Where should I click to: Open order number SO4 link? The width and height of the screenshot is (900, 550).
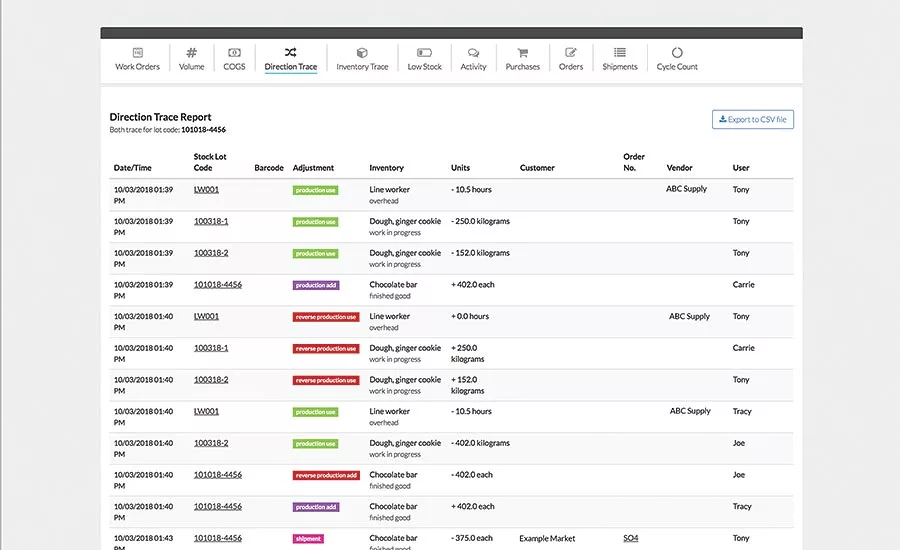click(x=630, y=538)
